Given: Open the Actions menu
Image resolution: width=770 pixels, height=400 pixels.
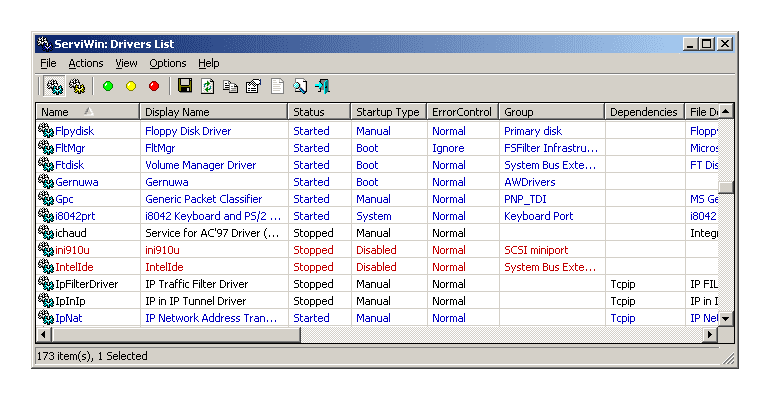Looking at the screenshot, I should click(86, 63).
